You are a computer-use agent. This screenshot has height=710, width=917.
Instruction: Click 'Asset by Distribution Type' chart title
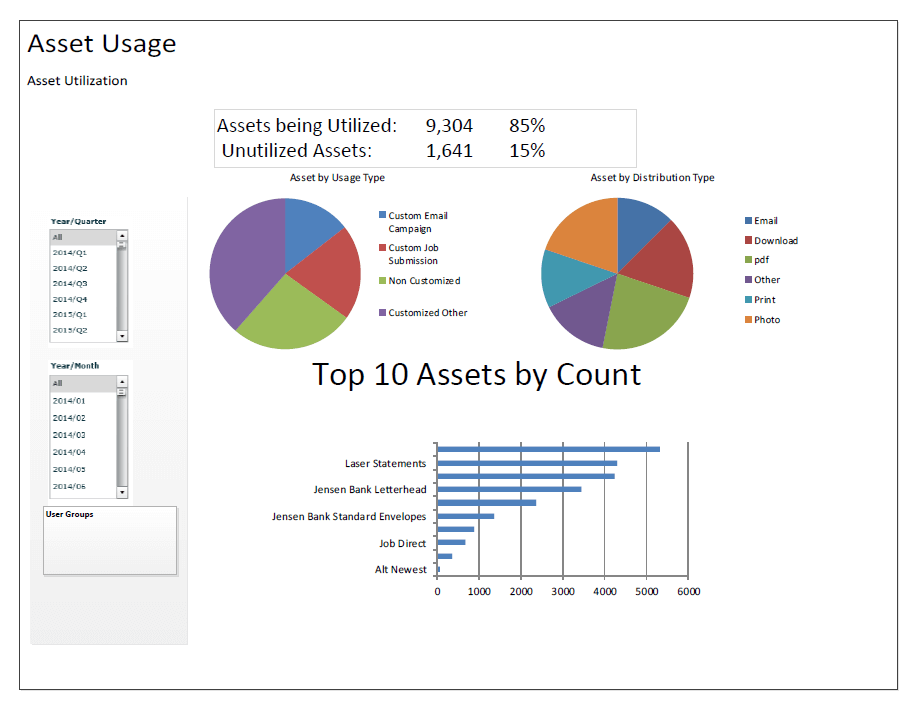(653, 178)
